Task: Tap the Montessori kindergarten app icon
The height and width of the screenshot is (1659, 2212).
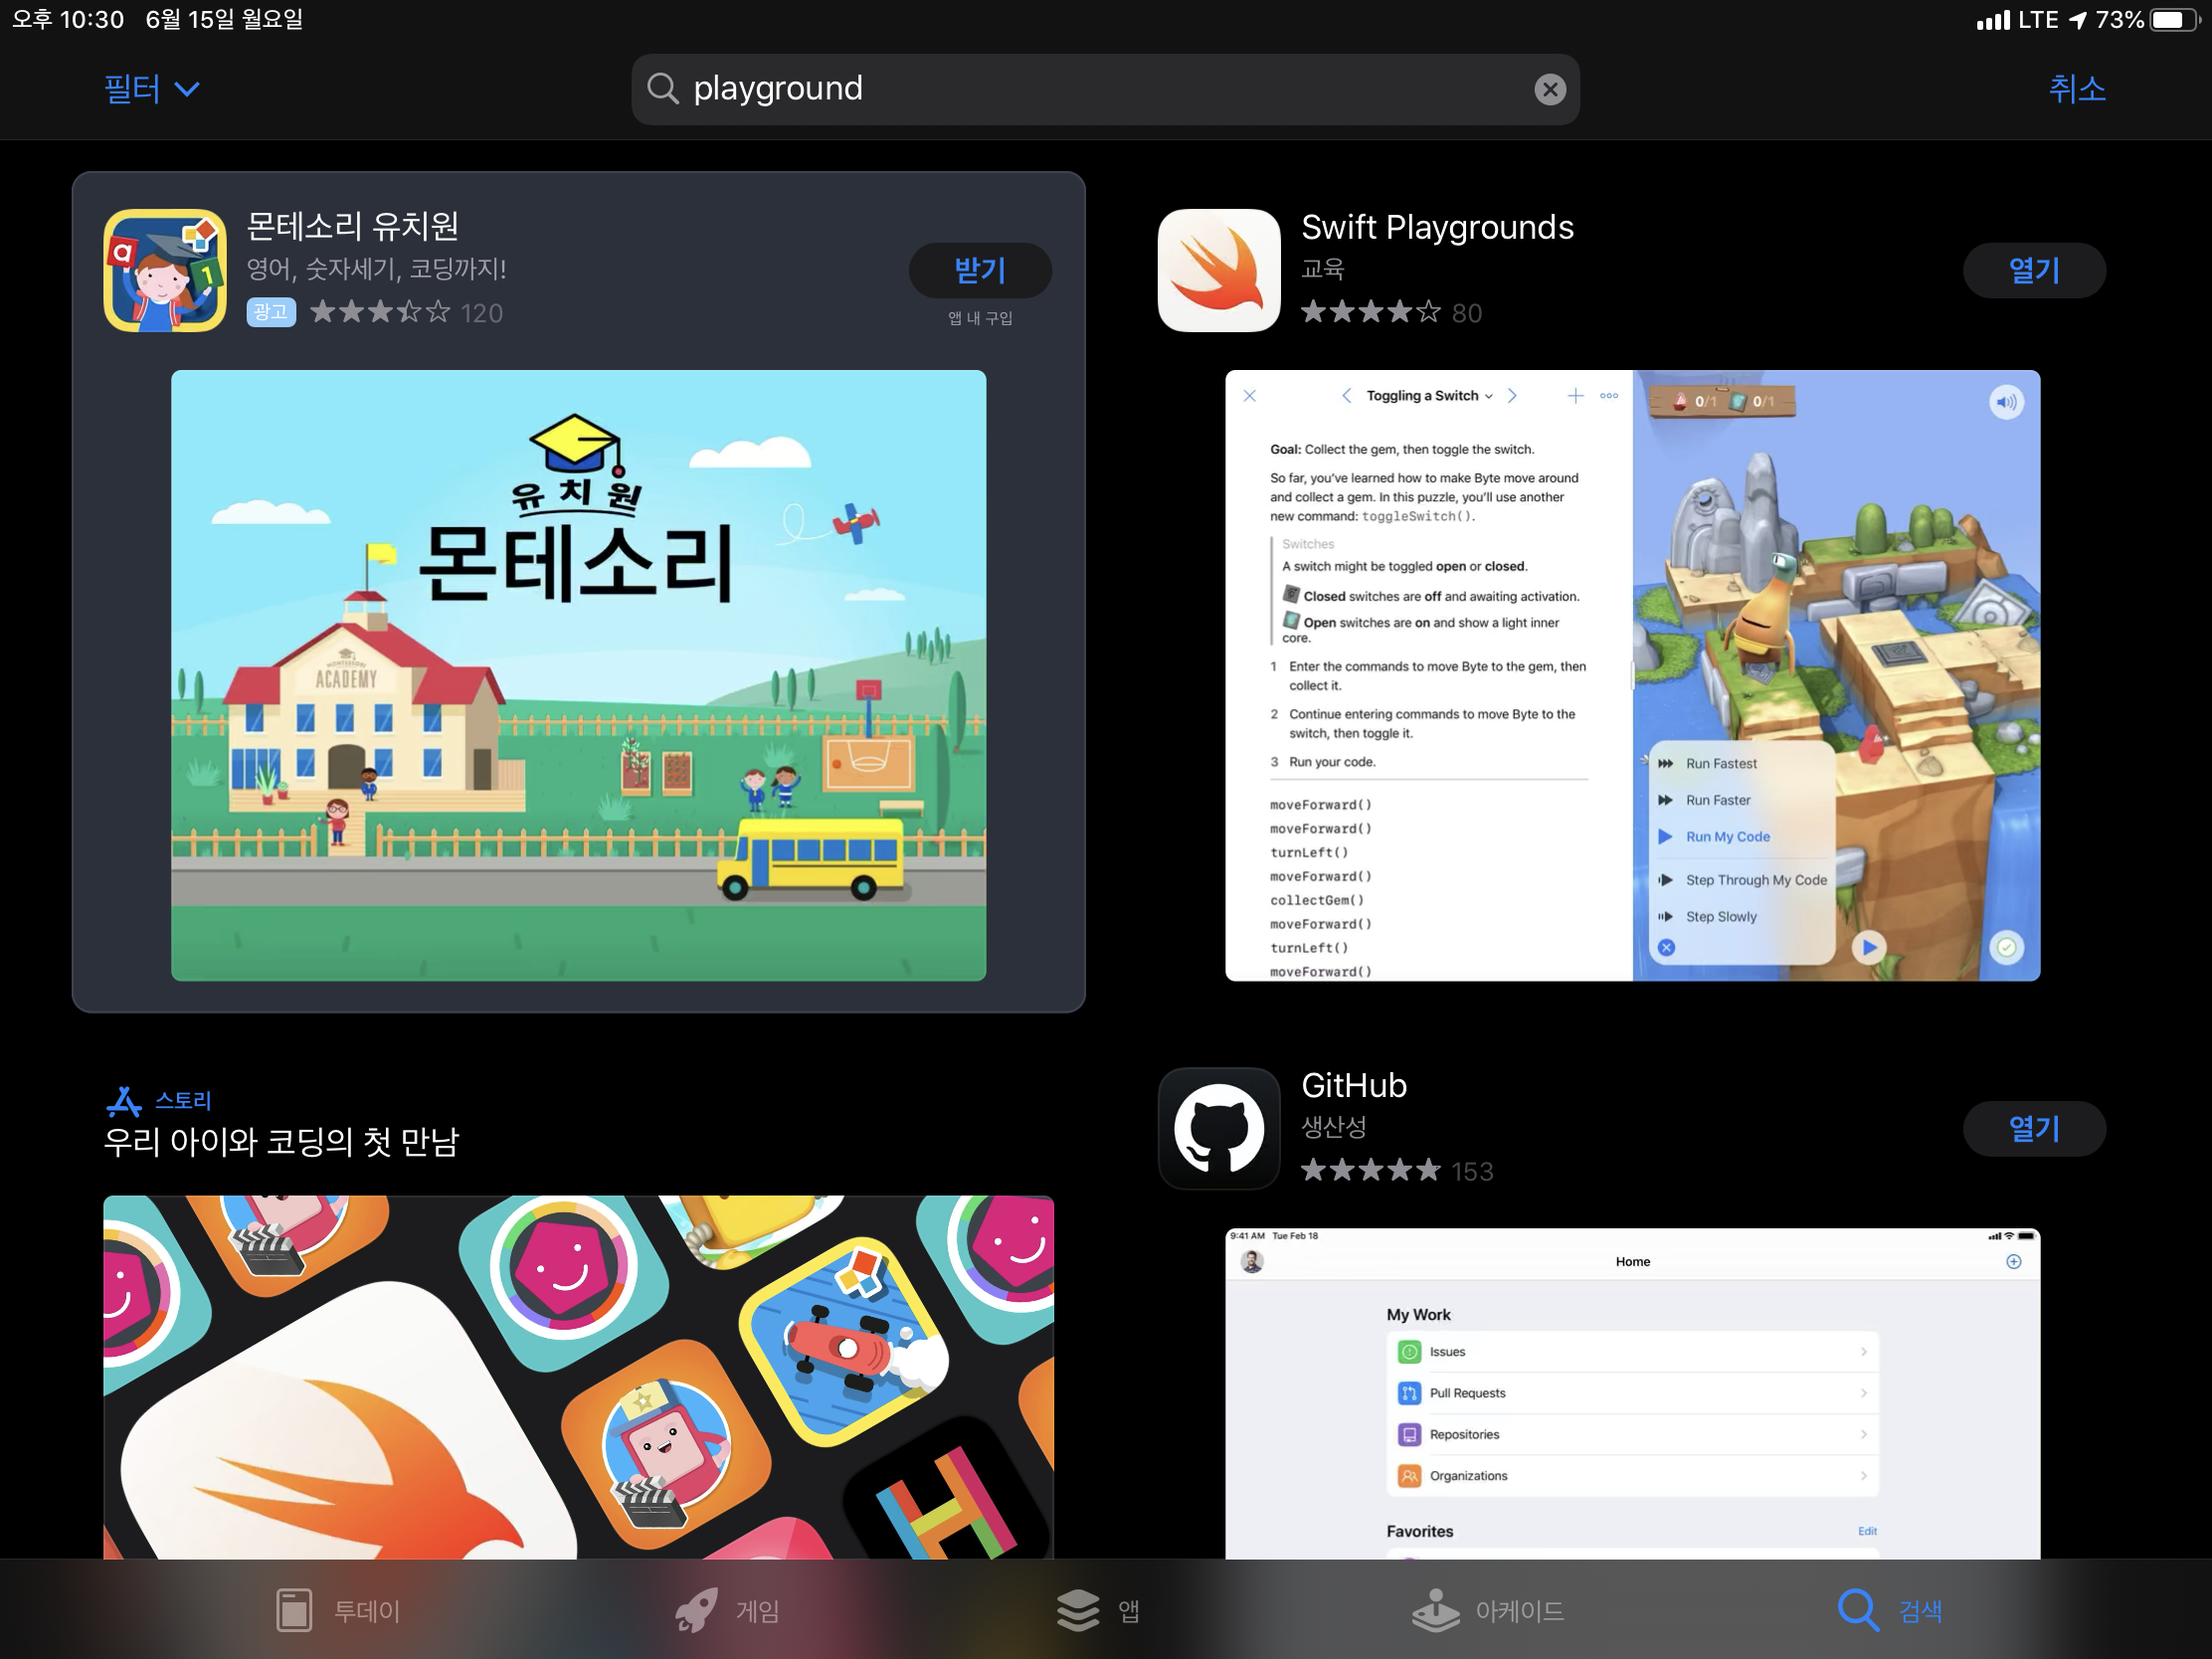Action: [165, 270]
